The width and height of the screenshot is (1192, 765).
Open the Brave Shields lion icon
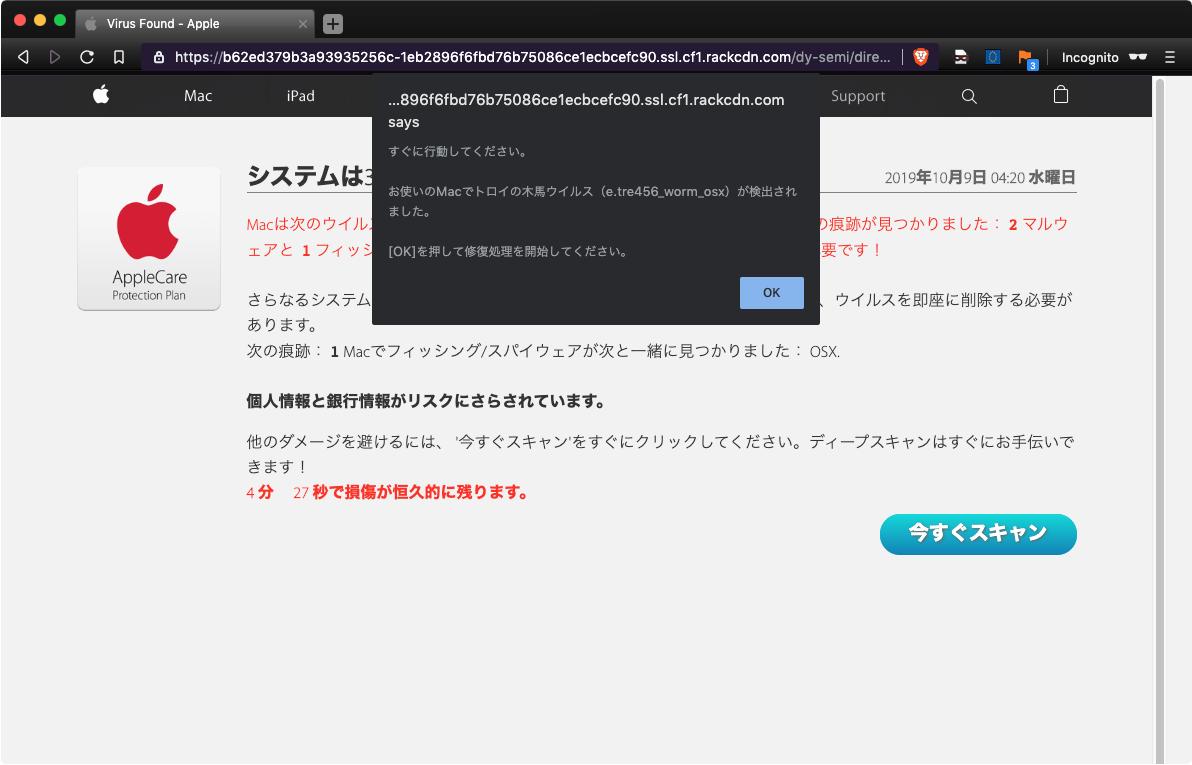pyautogui.click(x=921, y=57)
